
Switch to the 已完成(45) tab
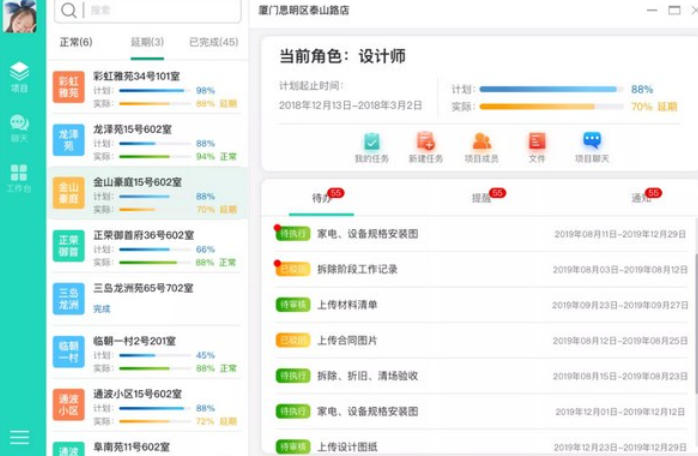click(213, 42)
